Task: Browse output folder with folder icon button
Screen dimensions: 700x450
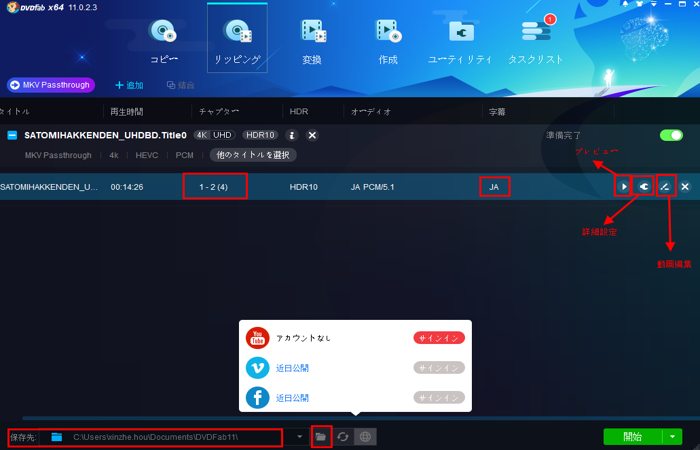Action: pyautogui.click(x=321, y=437)
